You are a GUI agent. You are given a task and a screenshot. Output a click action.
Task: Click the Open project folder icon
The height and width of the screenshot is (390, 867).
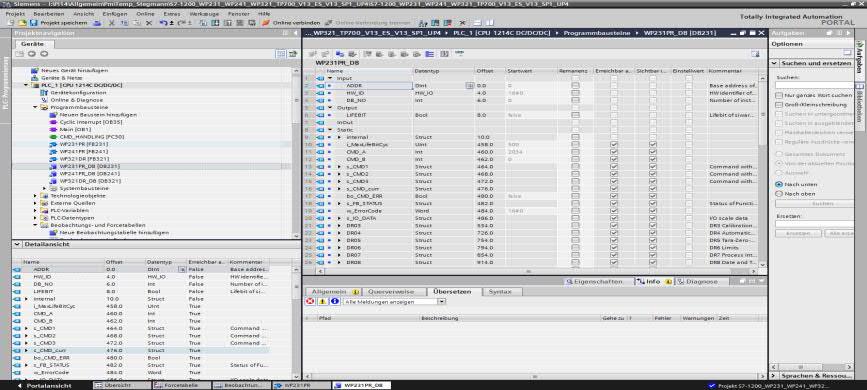pos(23,23)
